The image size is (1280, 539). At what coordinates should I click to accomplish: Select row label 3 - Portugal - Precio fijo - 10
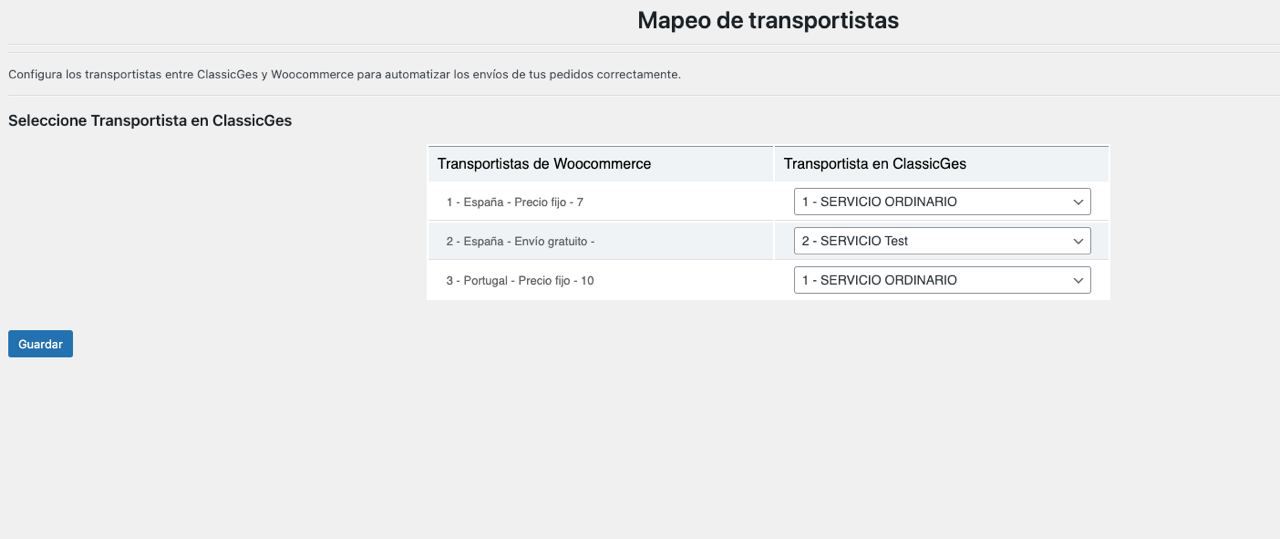pos(519,281)
